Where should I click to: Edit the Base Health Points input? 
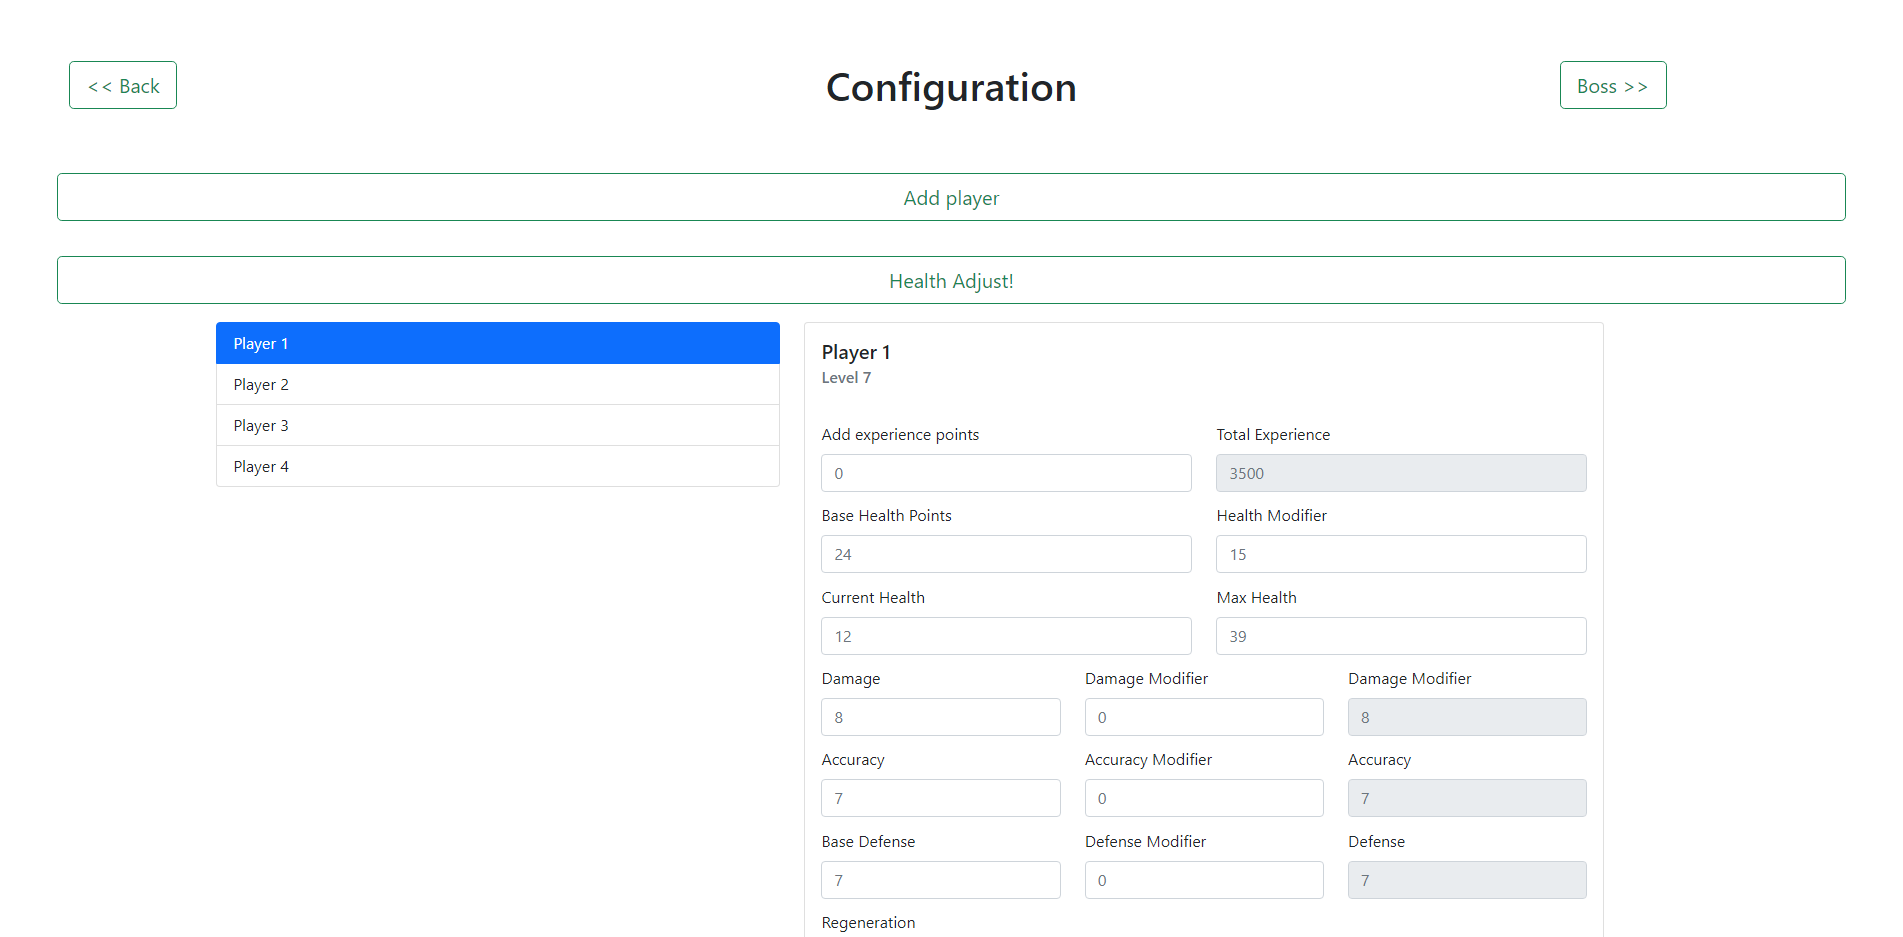[1005, 555]
